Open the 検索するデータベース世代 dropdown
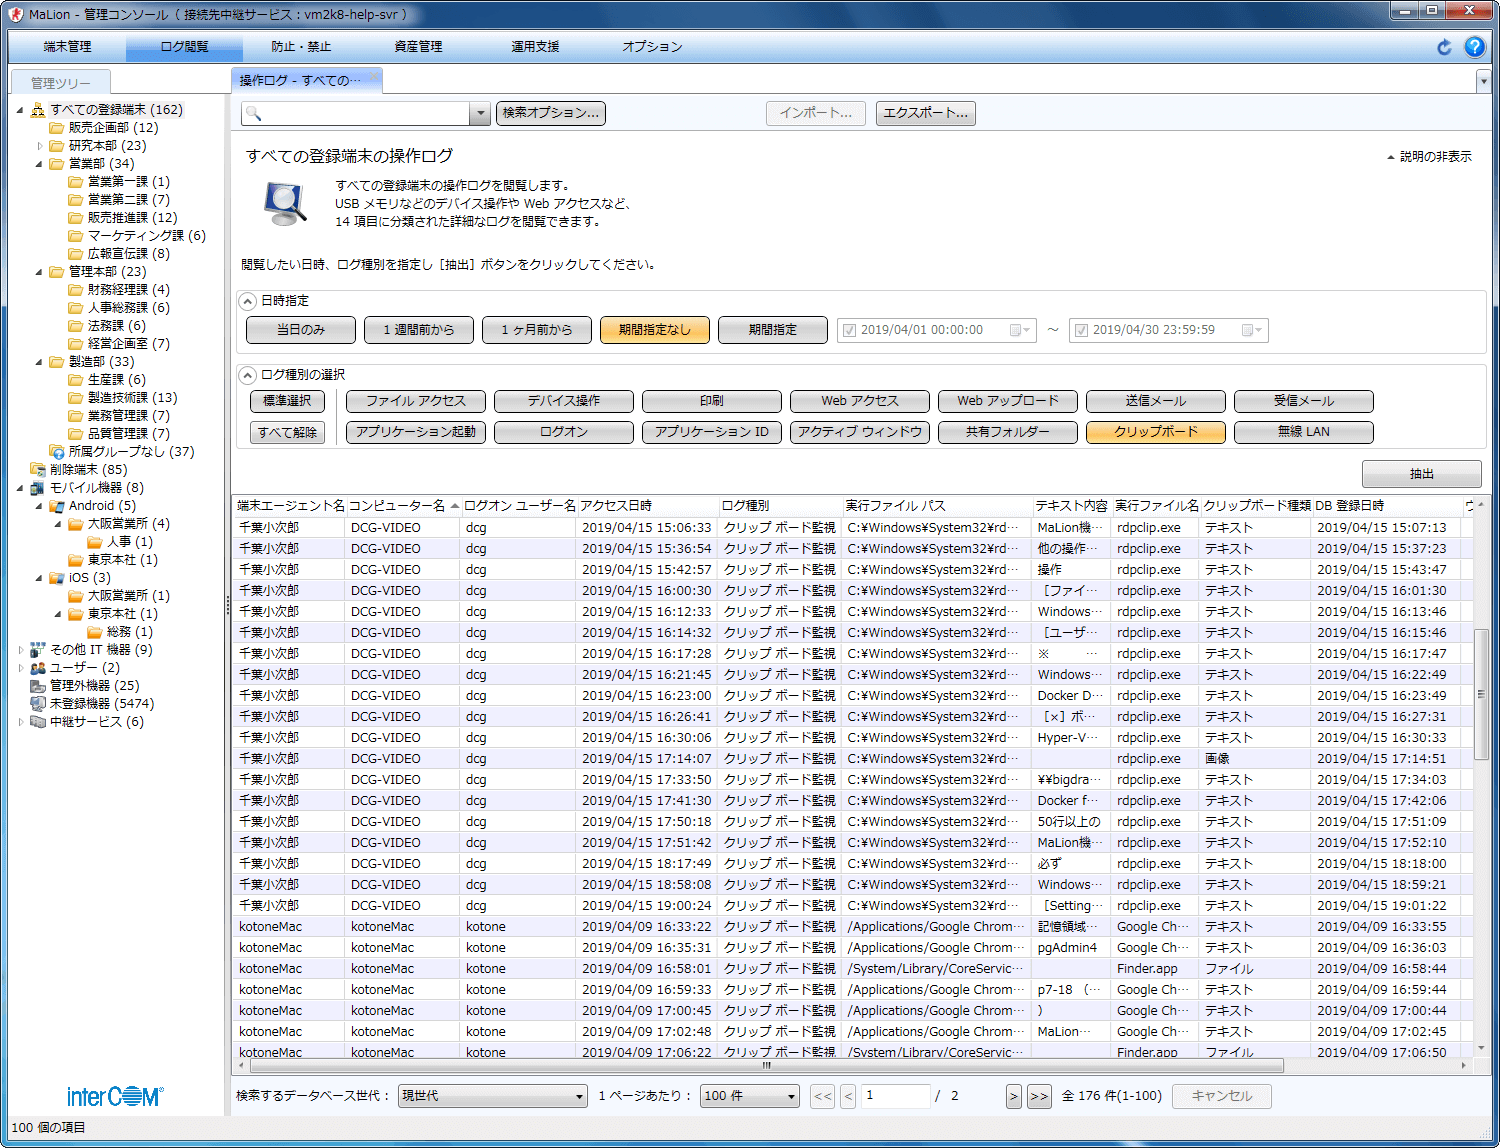Viewport: 1500px width, 1148px height. coord(492,1096)
